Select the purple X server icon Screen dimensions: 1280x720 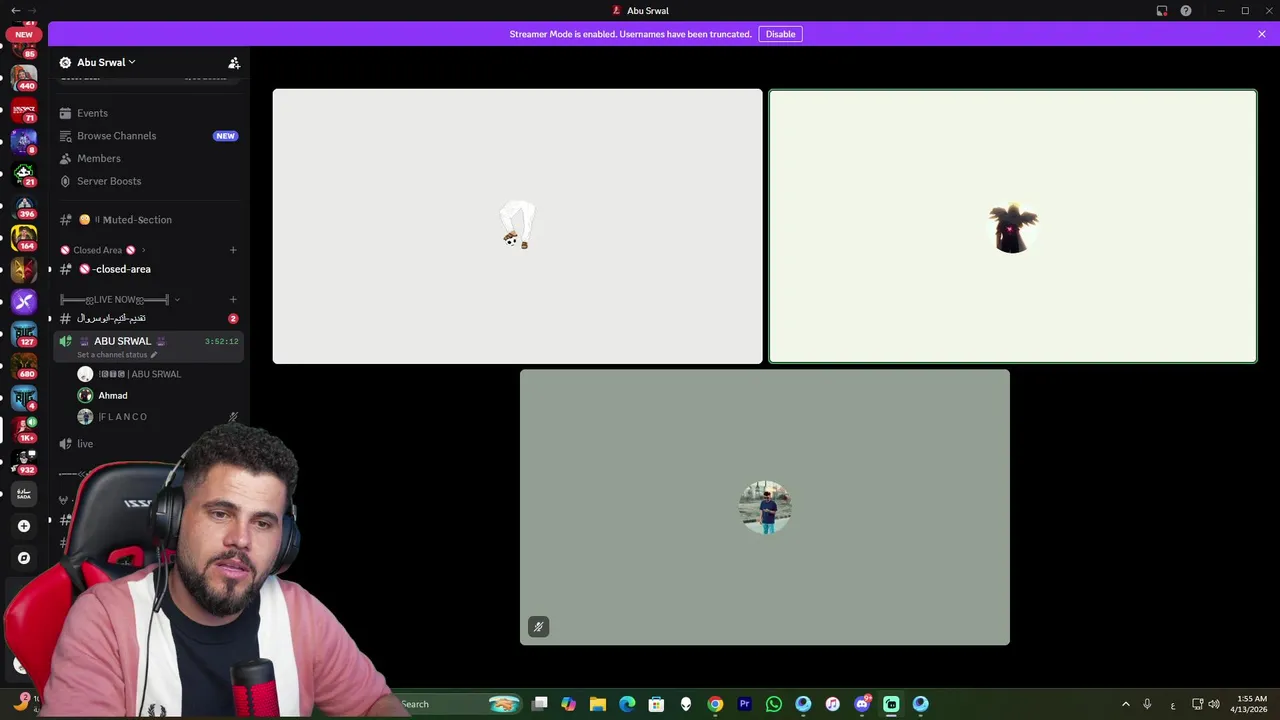pos(24,301)
